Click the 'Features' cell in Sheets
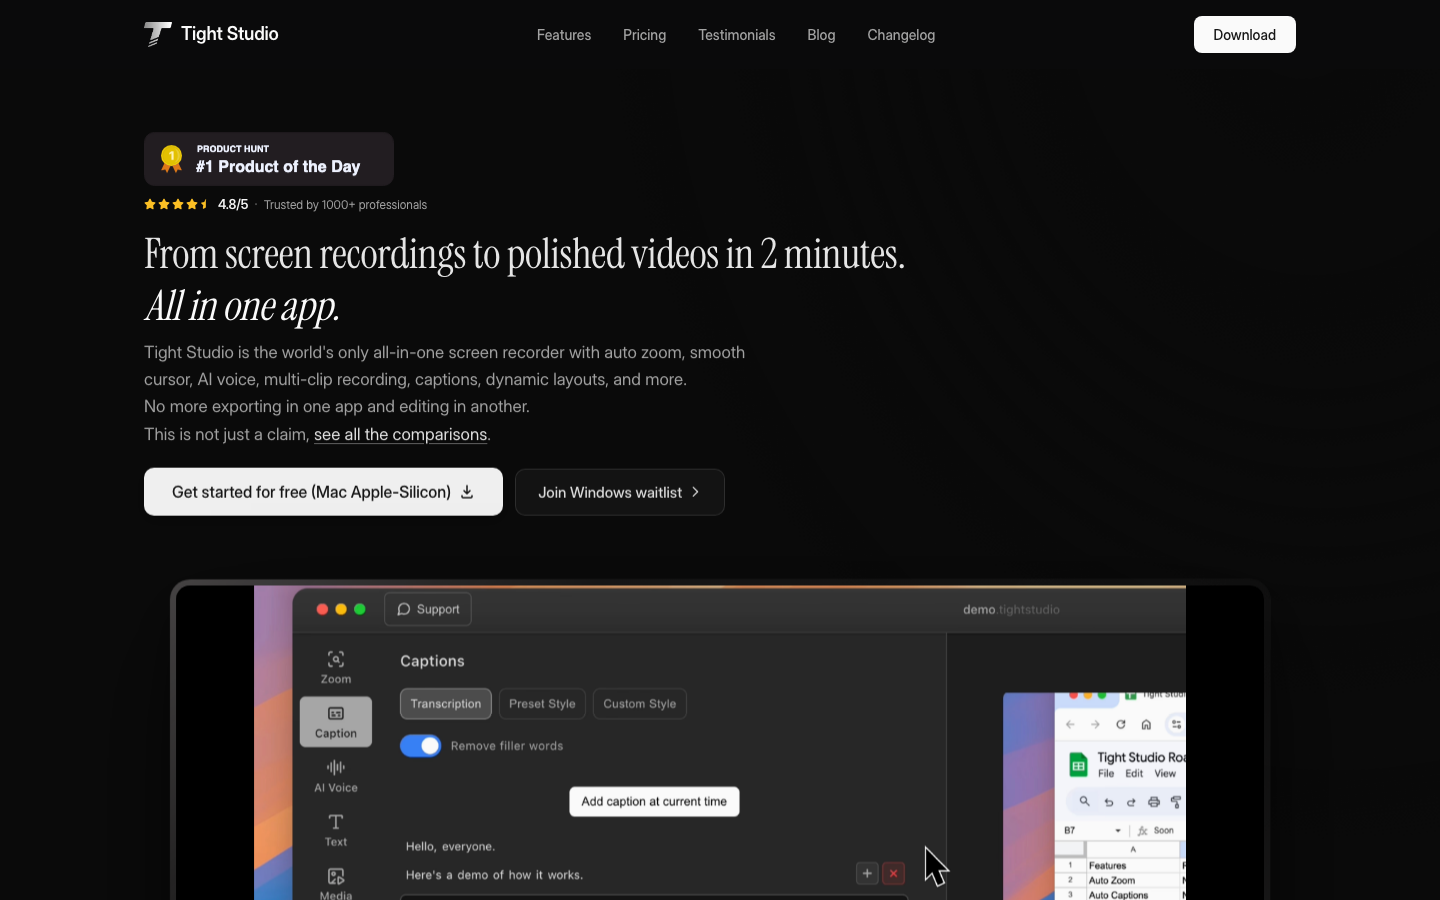 tap(1133, 866)
